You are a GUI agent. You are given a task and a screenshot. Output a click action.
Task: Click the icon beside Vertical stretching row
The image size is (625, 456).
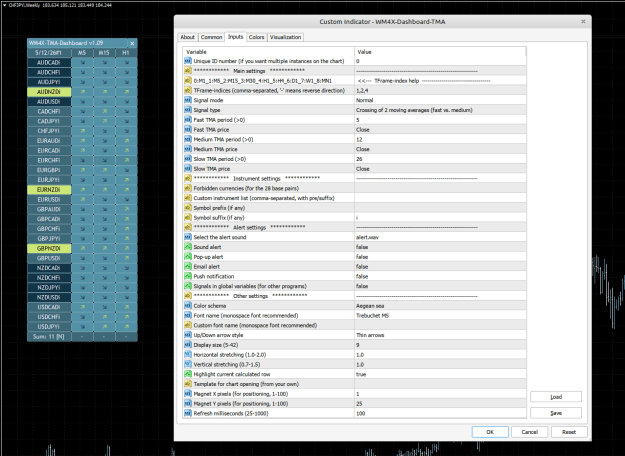coord(188,364)
